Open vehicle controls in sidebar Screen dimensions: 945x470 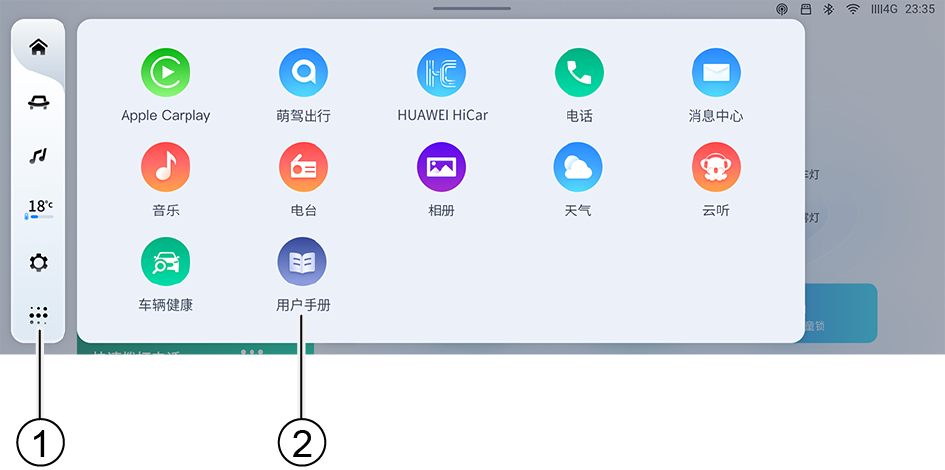pyautogui.click(x=39, y=101)
